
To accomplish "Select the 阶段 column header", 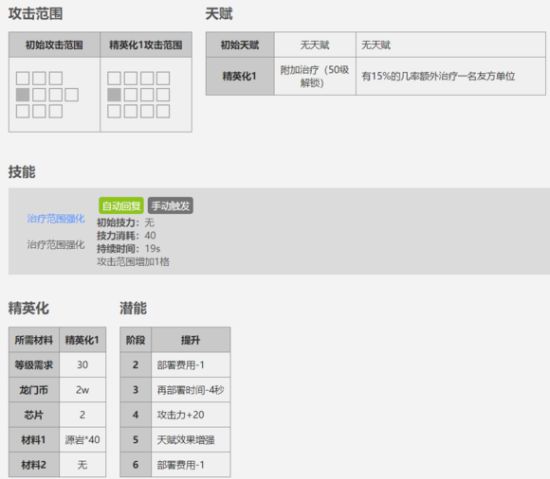I will [x=136, y=340].
